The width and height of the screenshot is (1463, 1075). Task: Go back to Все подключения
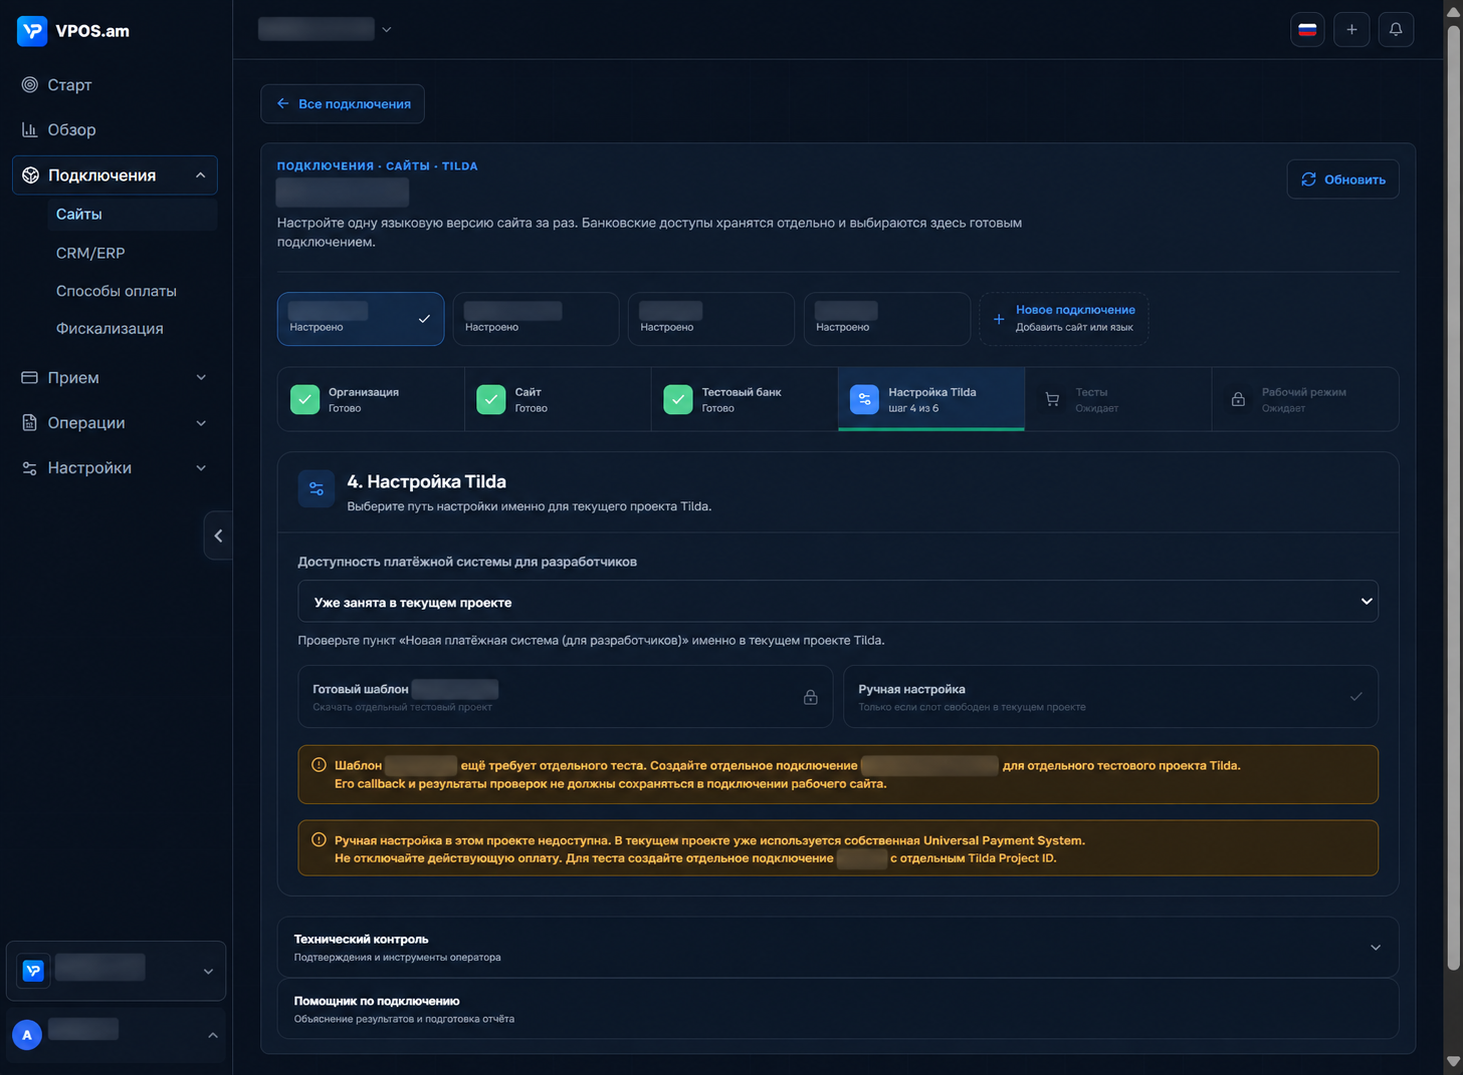[x=343, y=104]
